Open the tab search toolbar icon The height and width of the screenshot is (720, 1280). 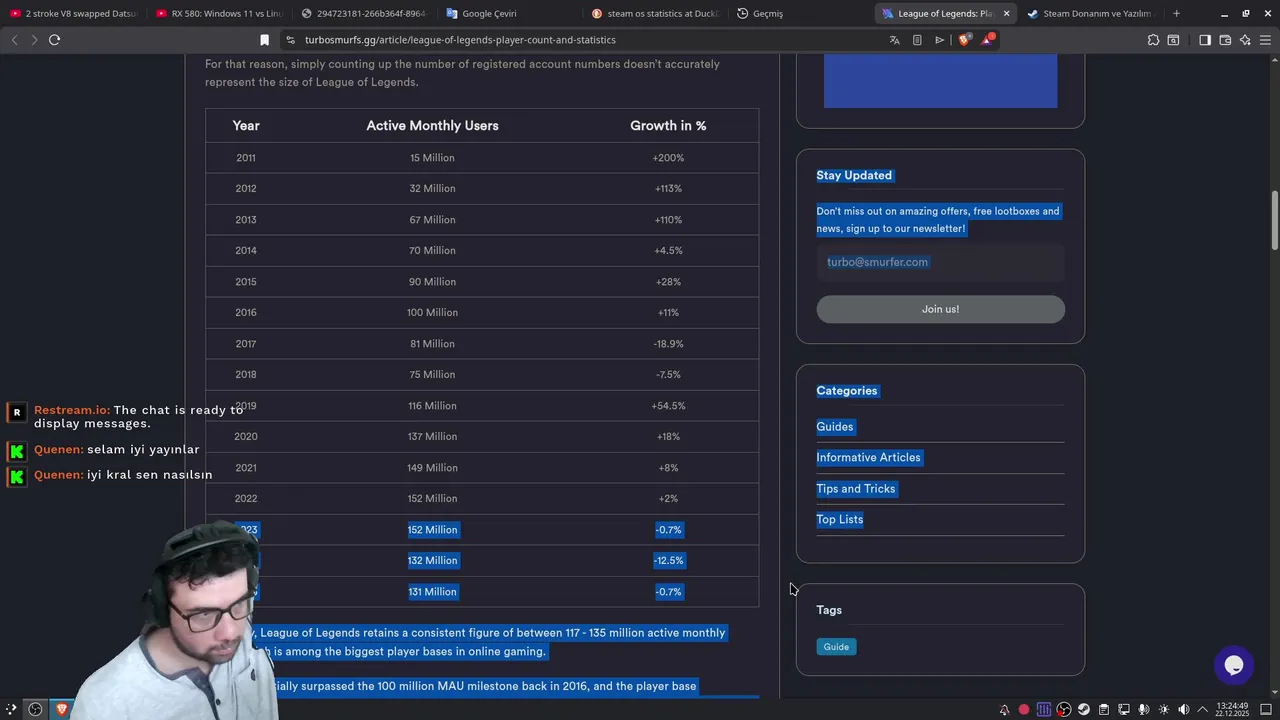[1174, 40]
